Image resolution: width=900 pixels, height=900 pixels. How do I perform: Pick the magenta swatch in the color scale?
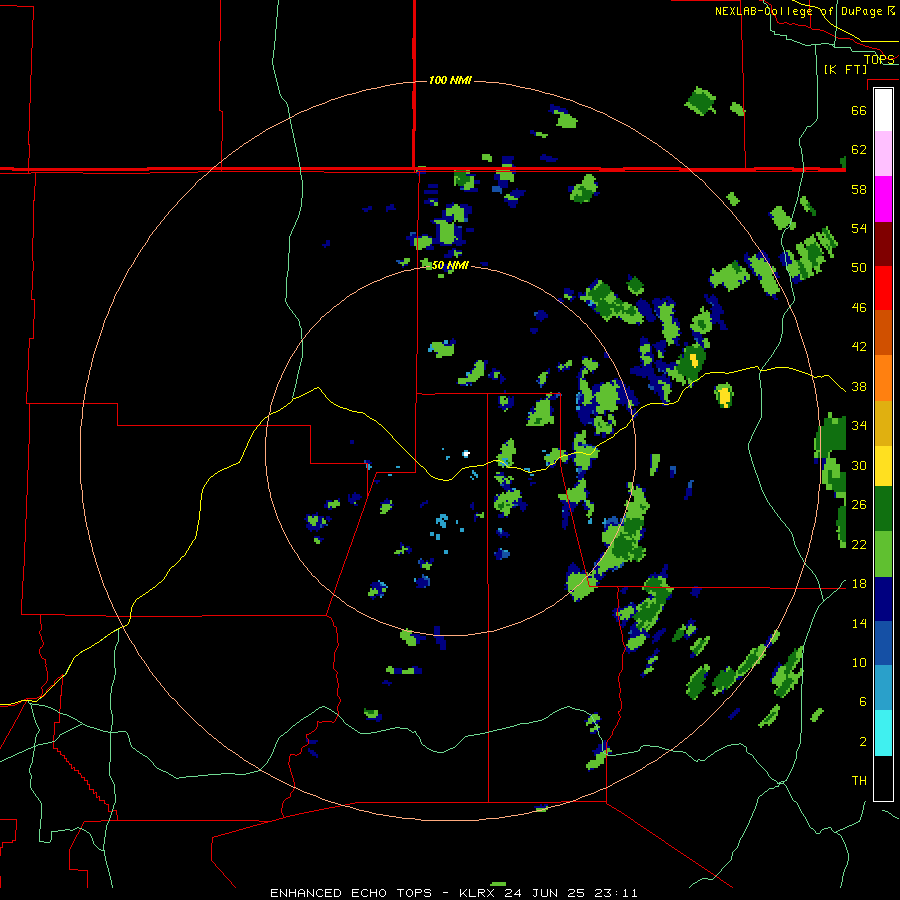(883, 199)
